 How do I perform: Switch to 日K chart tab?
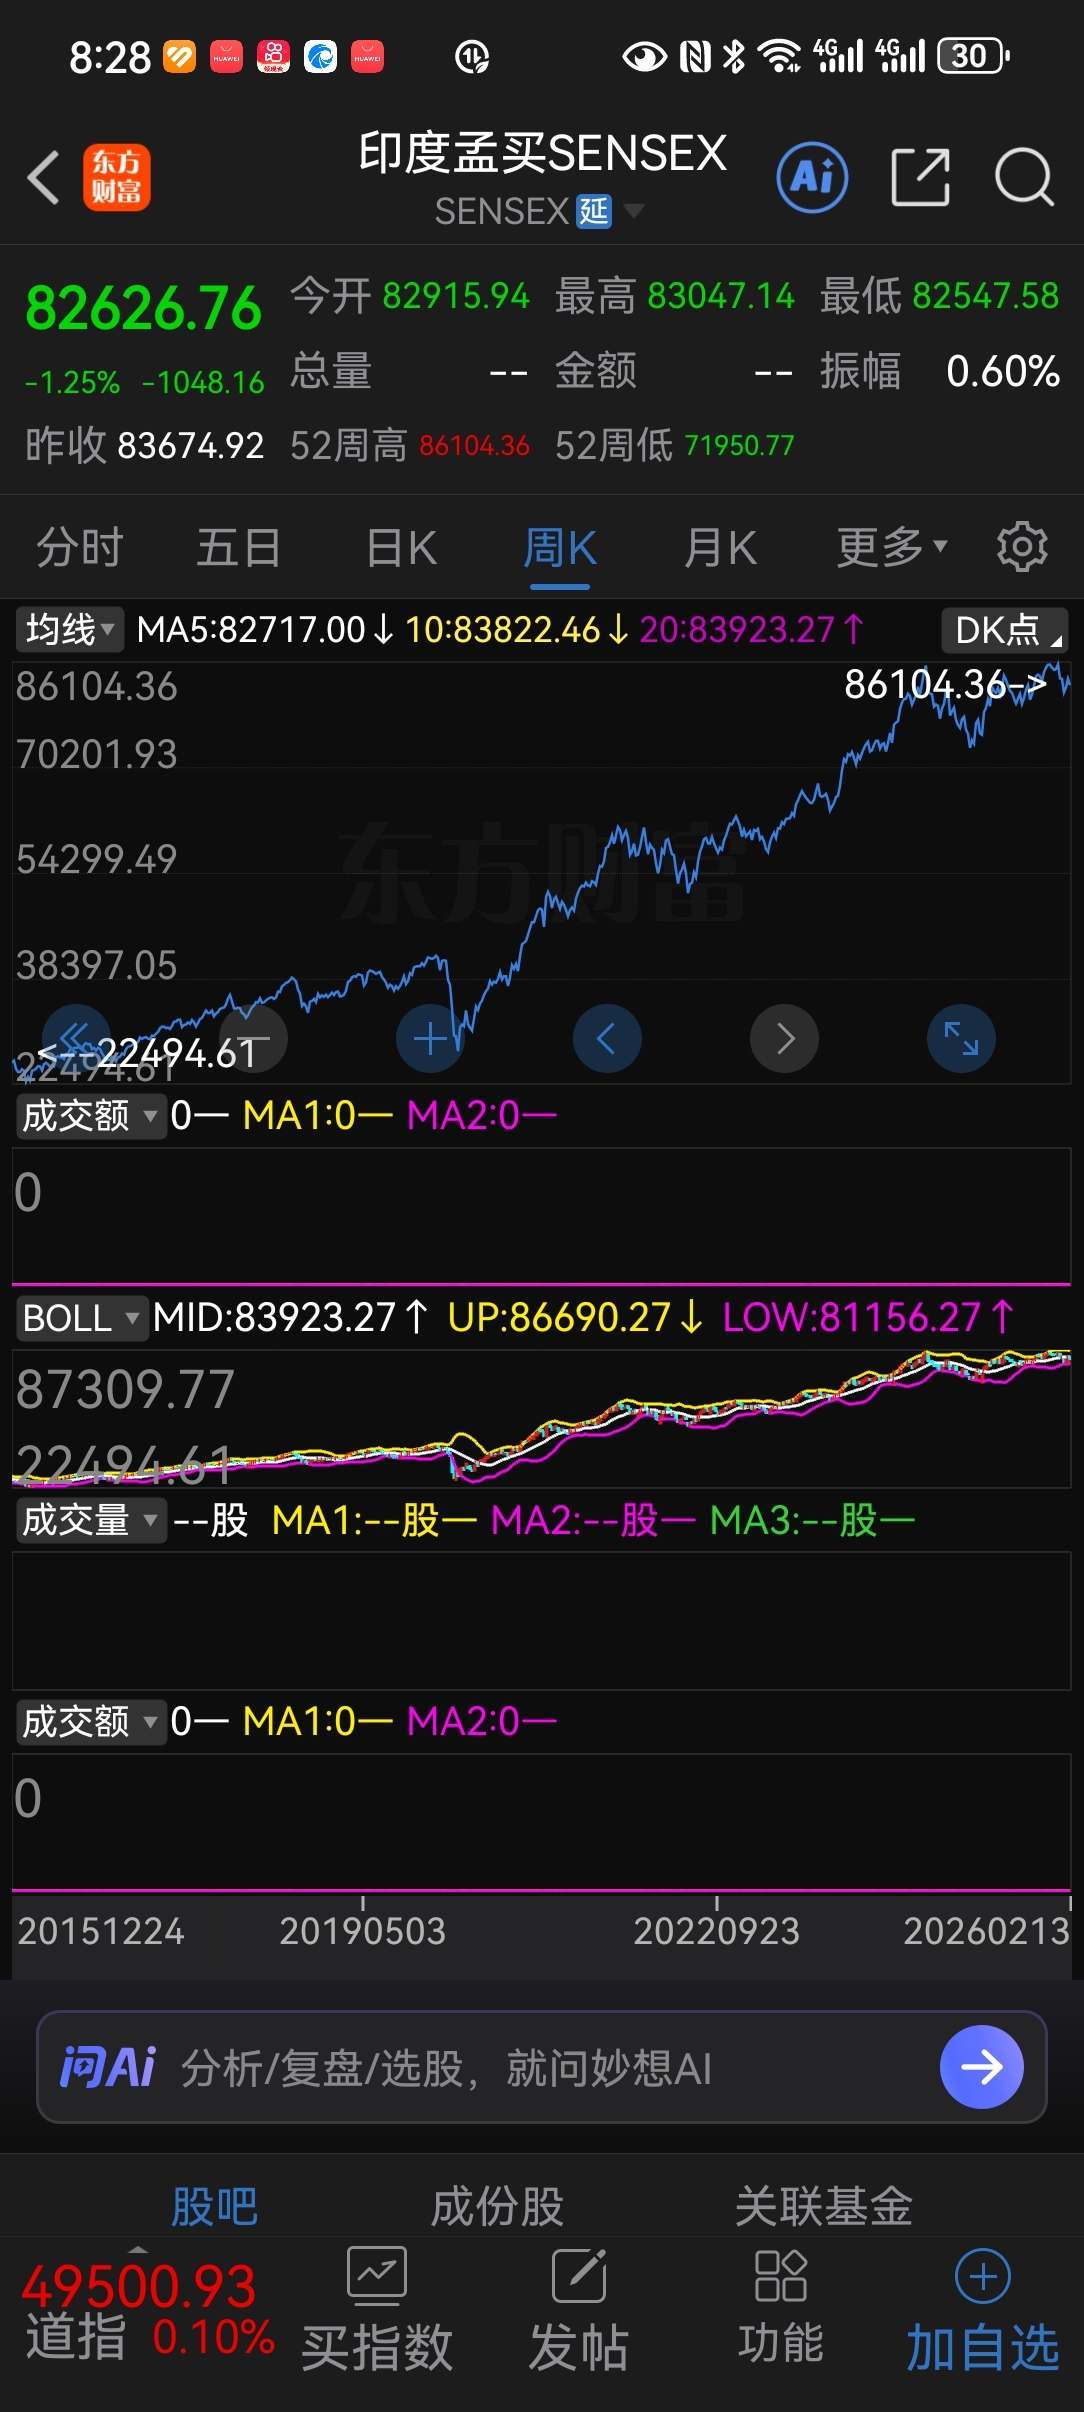coord(401,547)
